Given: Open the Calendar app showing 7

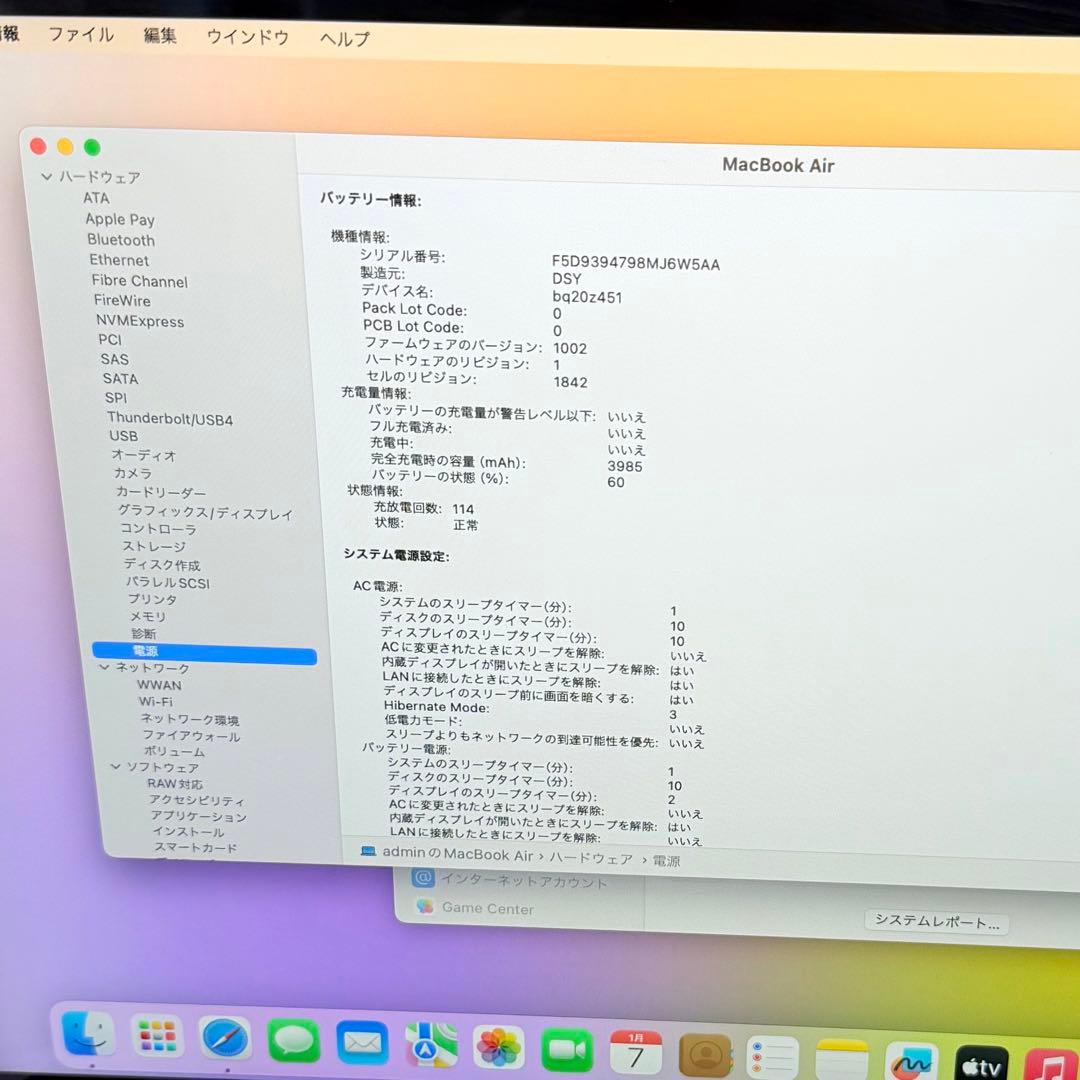Looking at the screenshot, I should click(x=635, y=1050).
